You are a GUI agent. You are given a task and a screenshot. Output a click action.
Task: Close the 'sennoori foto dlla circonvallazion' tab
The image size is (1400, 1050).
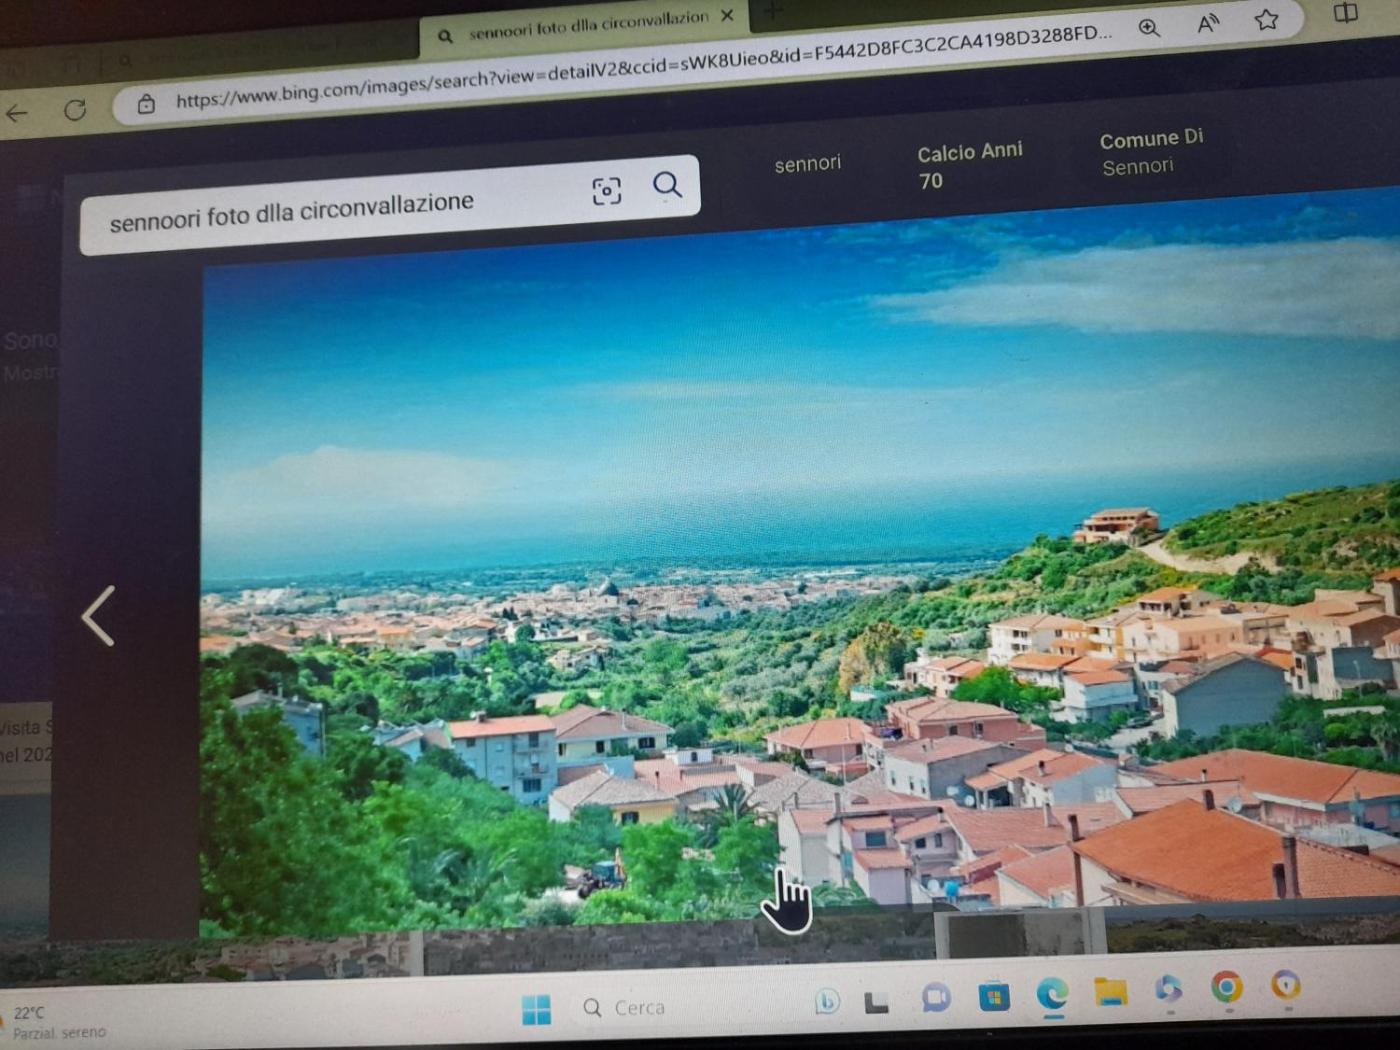tap(727, 16)
